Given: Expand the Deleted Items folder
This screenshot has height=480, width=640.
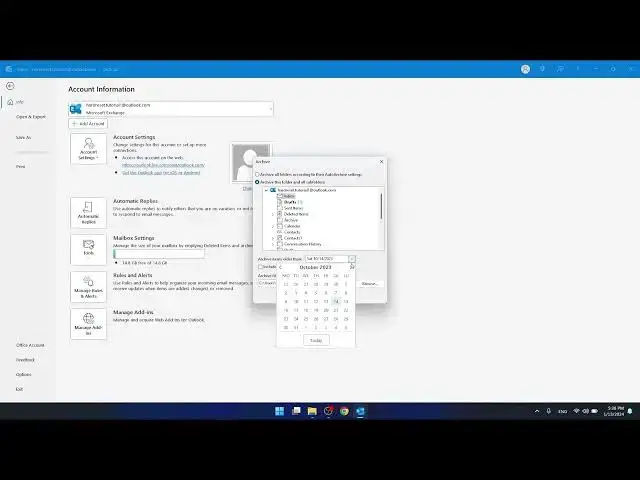Looking at the screenshot, I should pos(273,214).
